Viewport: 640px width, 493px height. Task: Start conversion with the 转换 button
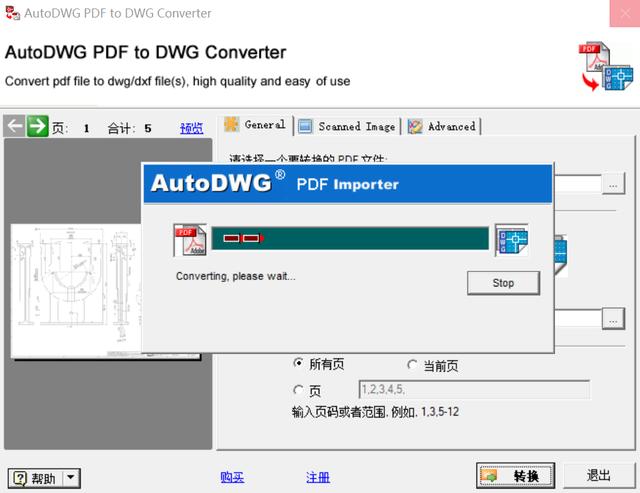click(516, 476)
